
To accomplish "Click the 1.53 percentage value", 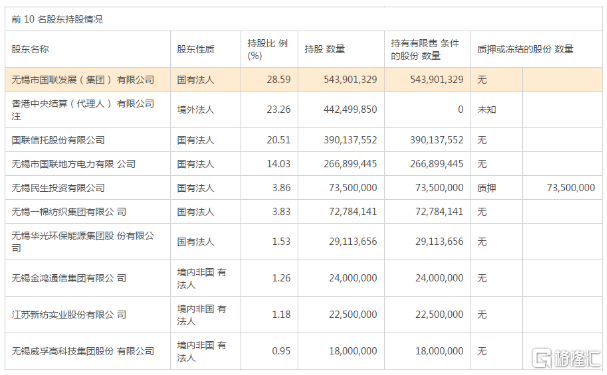I will [x=281, y=241].
